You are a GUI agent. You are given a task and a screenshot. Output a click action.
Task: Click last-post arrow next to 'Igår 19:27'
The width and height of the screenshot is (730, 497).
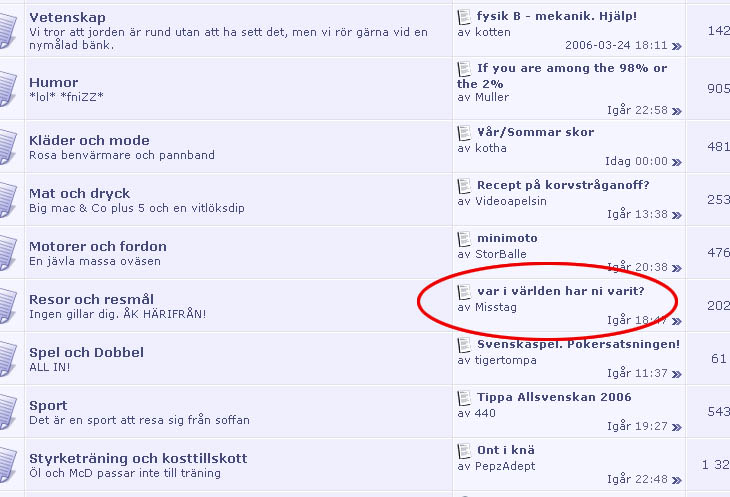(x=676, y=427)
